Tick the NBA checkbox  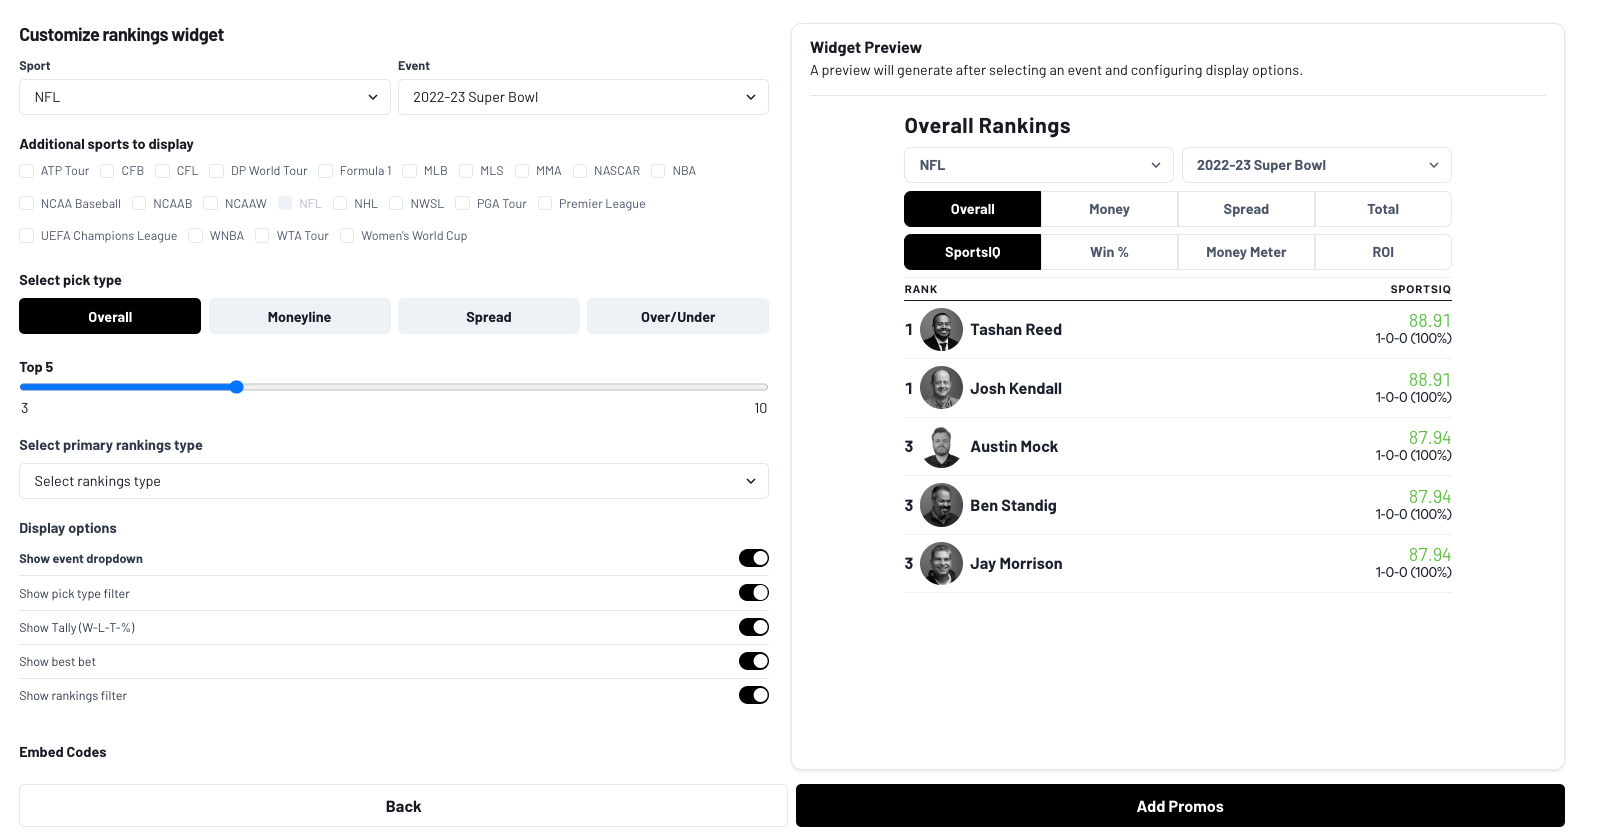click(658, 171)
